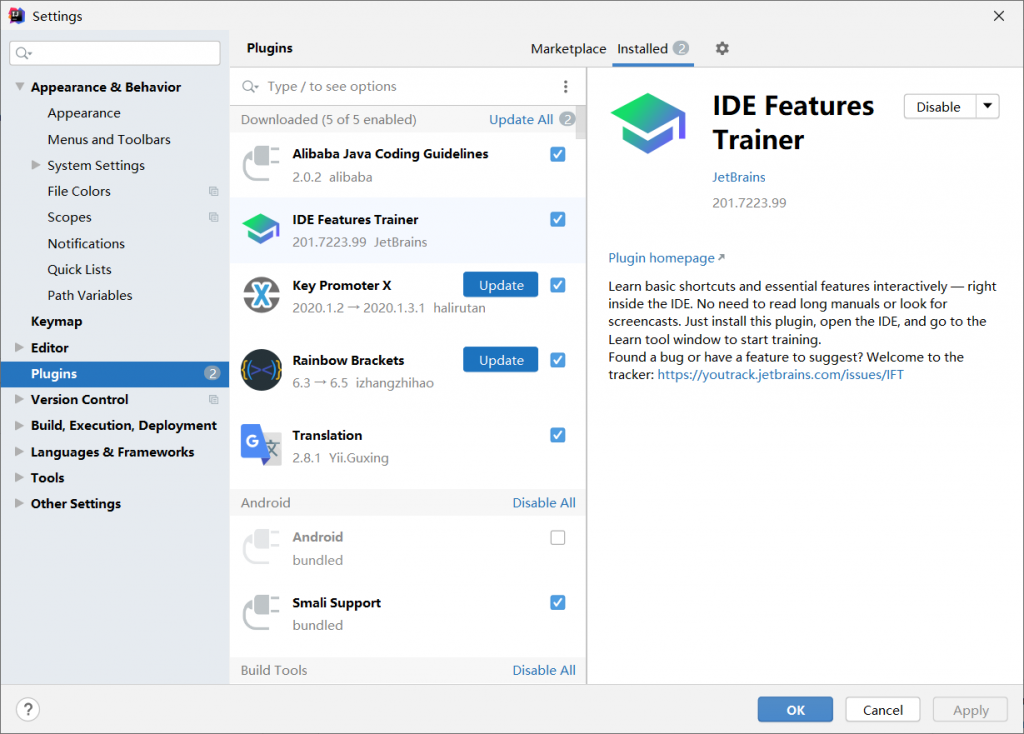Expand the Editor settings tree node
Screen dimensions: 1024x734
tap(20, 348)
